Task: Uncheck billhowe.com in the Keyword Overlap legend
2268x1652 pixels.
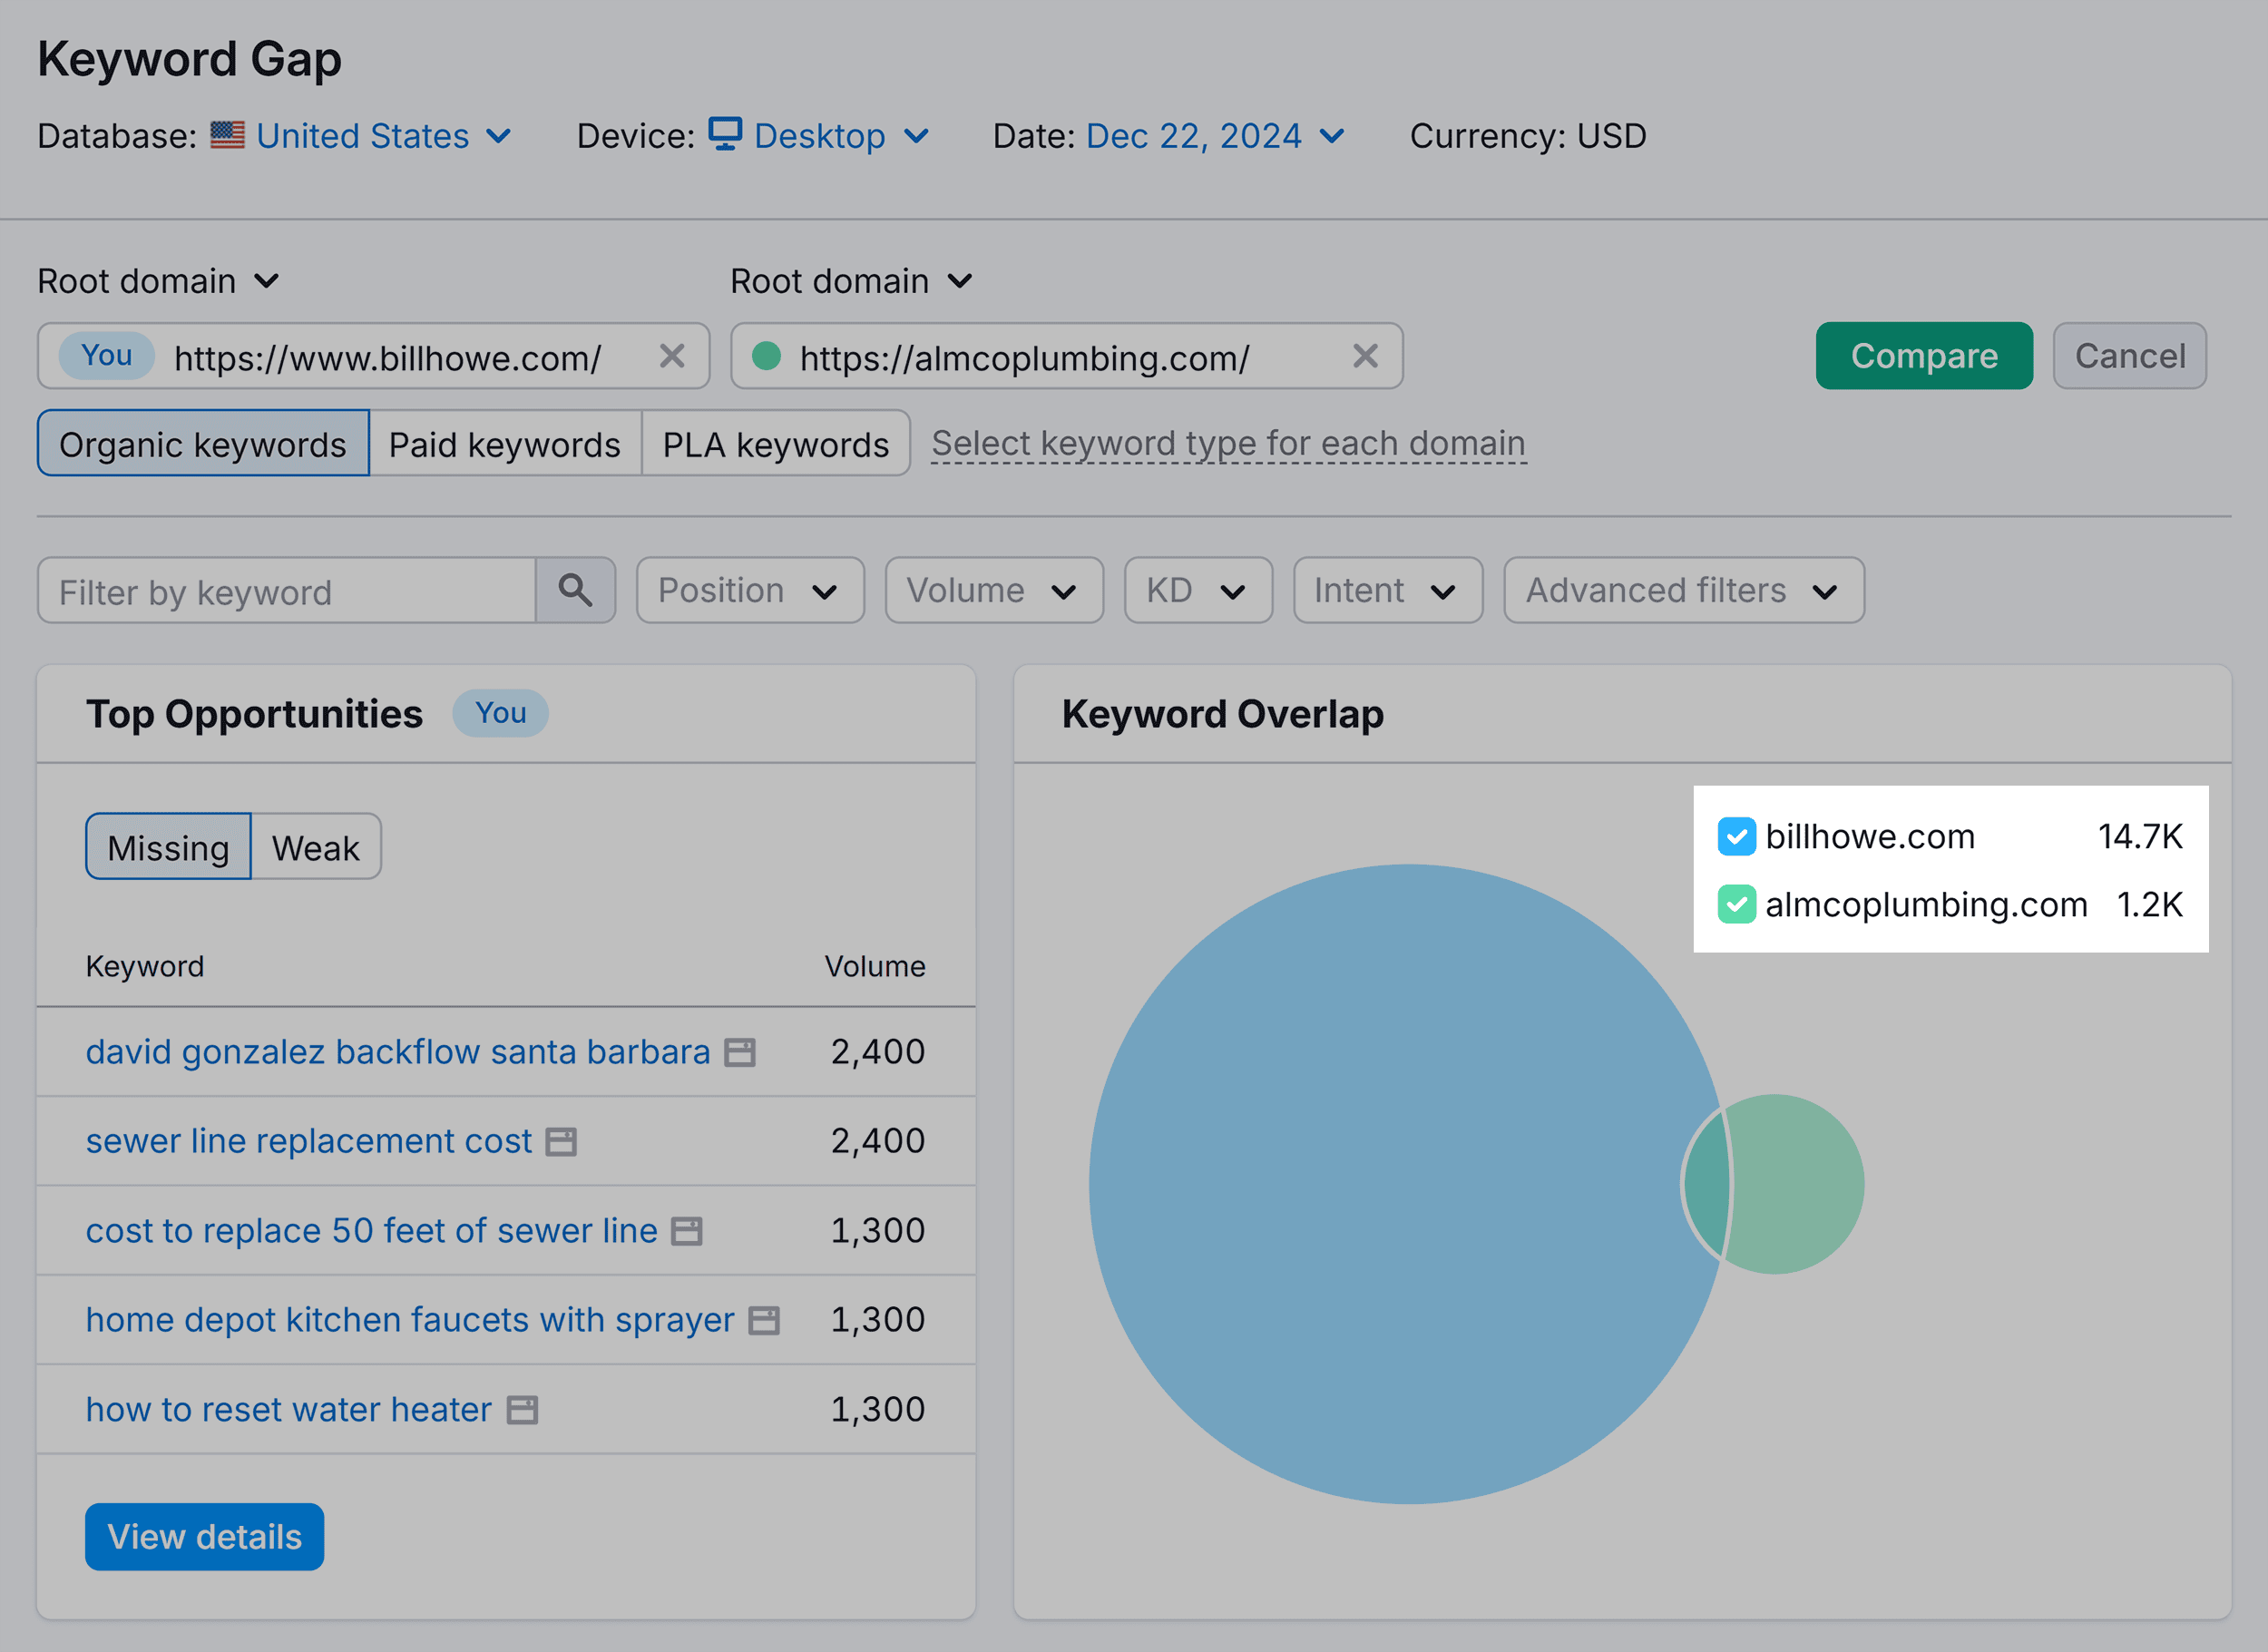Action: click(1737, 837)
